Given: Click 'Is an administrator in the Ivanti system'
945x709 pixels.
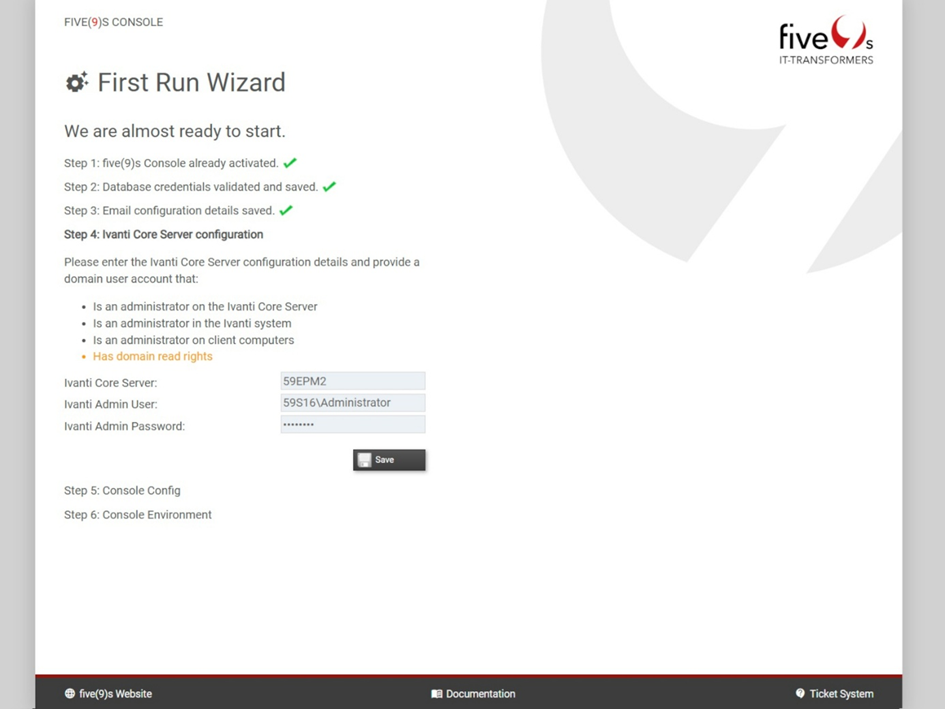Looking at the screenshot, I should [x=192, y=323].
